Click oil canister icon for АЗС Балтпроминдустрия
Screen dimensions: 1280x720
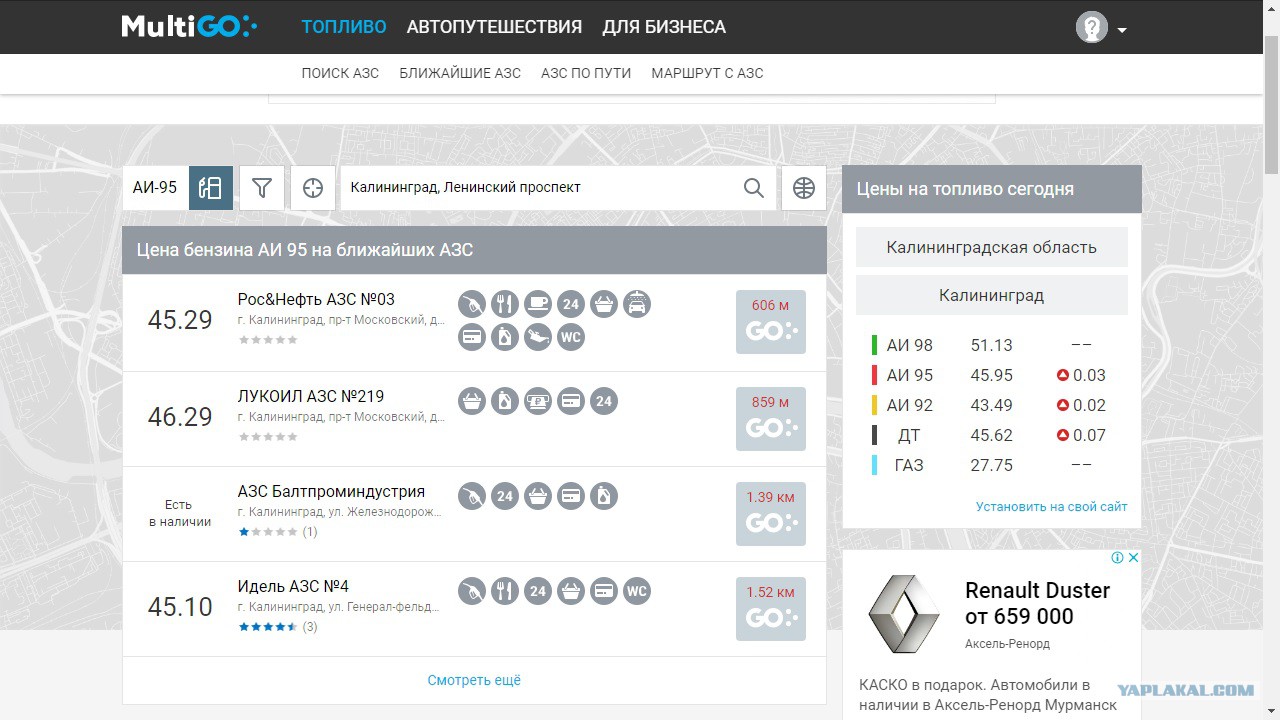(x=604, y=496)
